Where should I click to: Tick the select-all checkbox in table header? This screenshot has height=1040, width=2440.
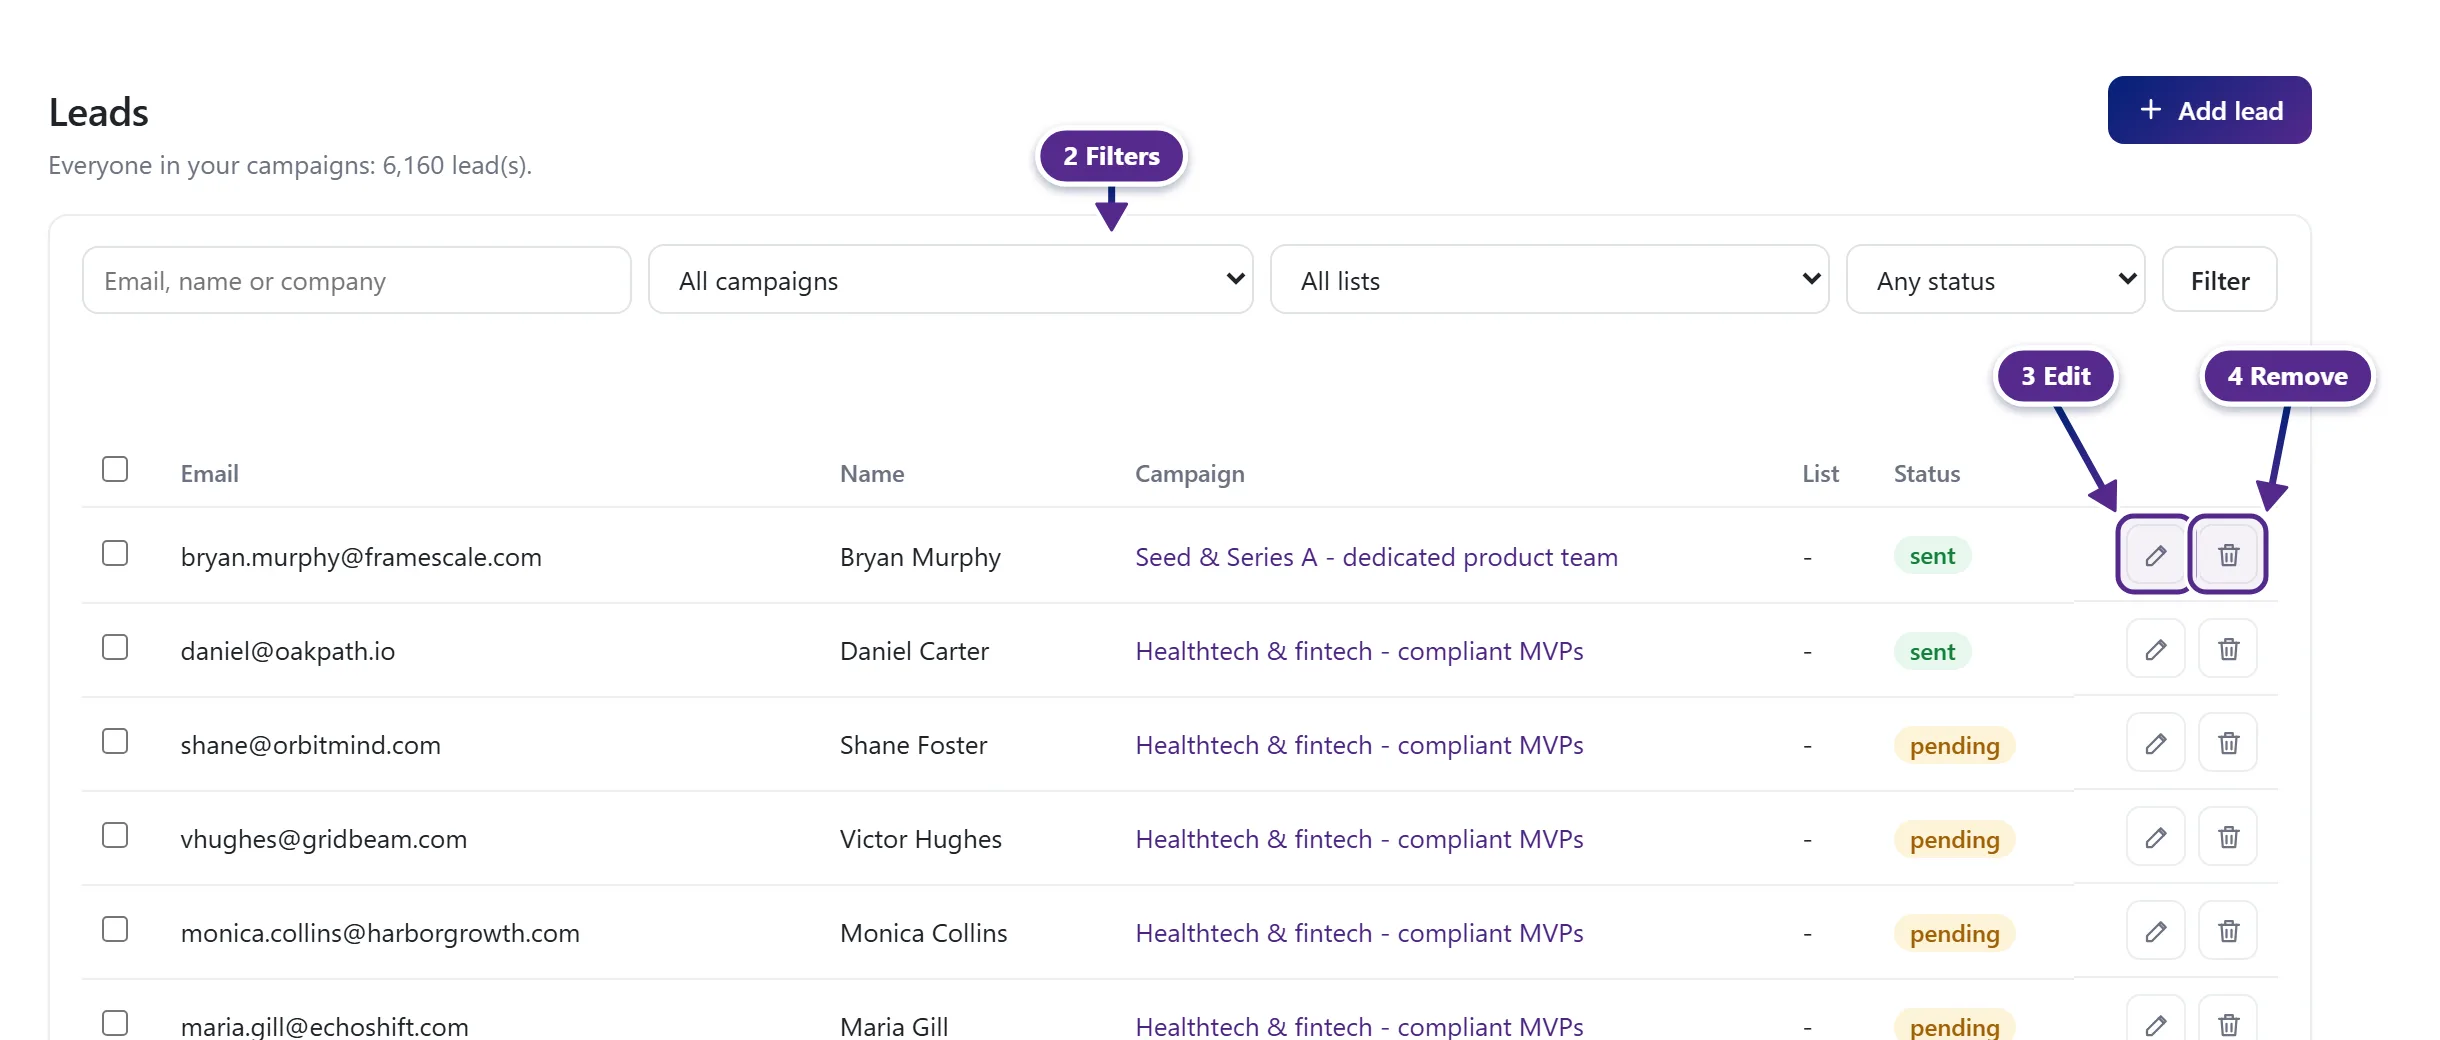pos(115,469)
